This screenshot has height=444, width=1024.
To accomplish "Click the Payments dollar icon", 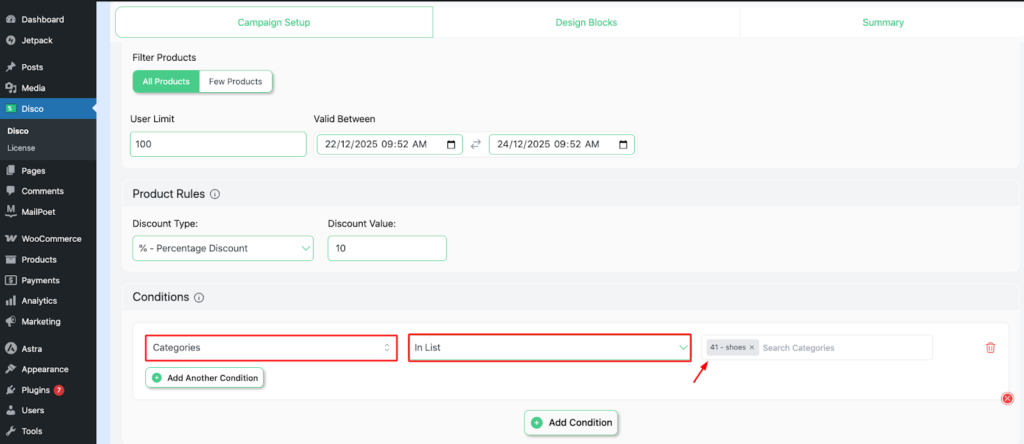I will [10, 281].
